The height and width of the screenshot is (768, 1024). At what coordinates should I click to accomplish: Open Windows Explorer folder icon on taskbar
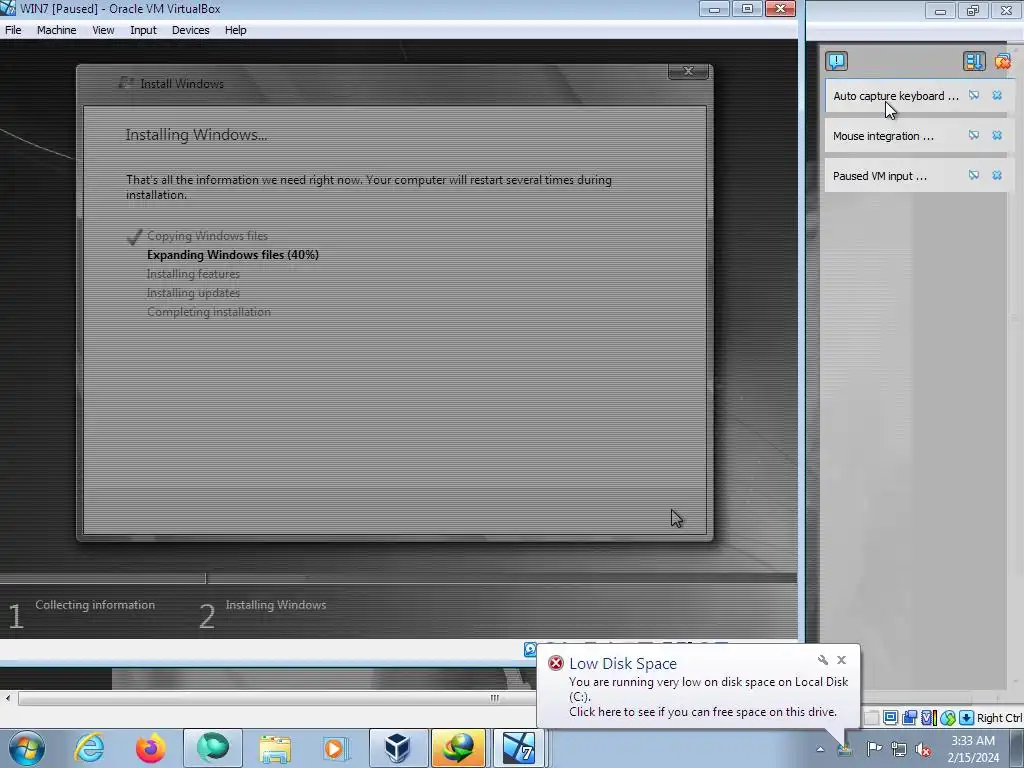[x=275, y=748]
